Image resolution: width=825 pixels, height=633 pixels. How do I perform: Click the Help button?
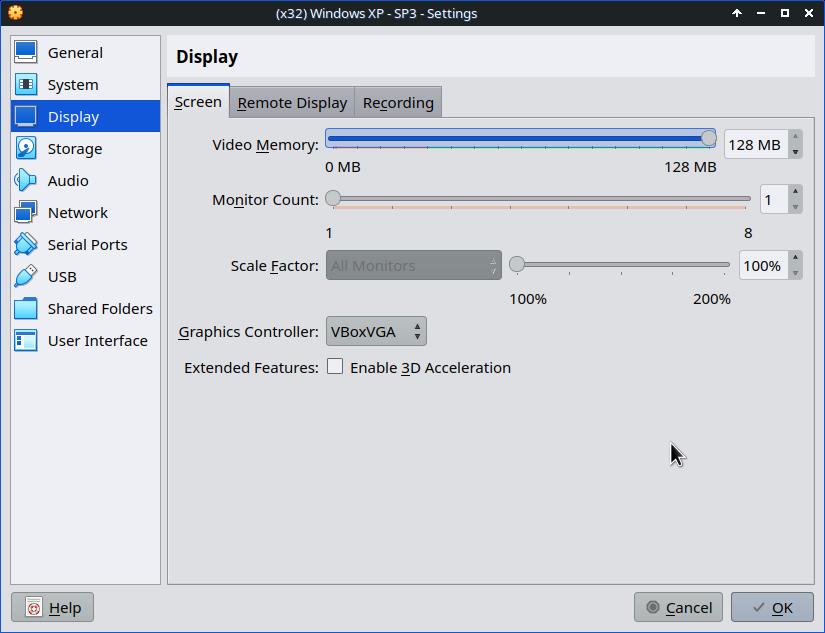point(53,607)
